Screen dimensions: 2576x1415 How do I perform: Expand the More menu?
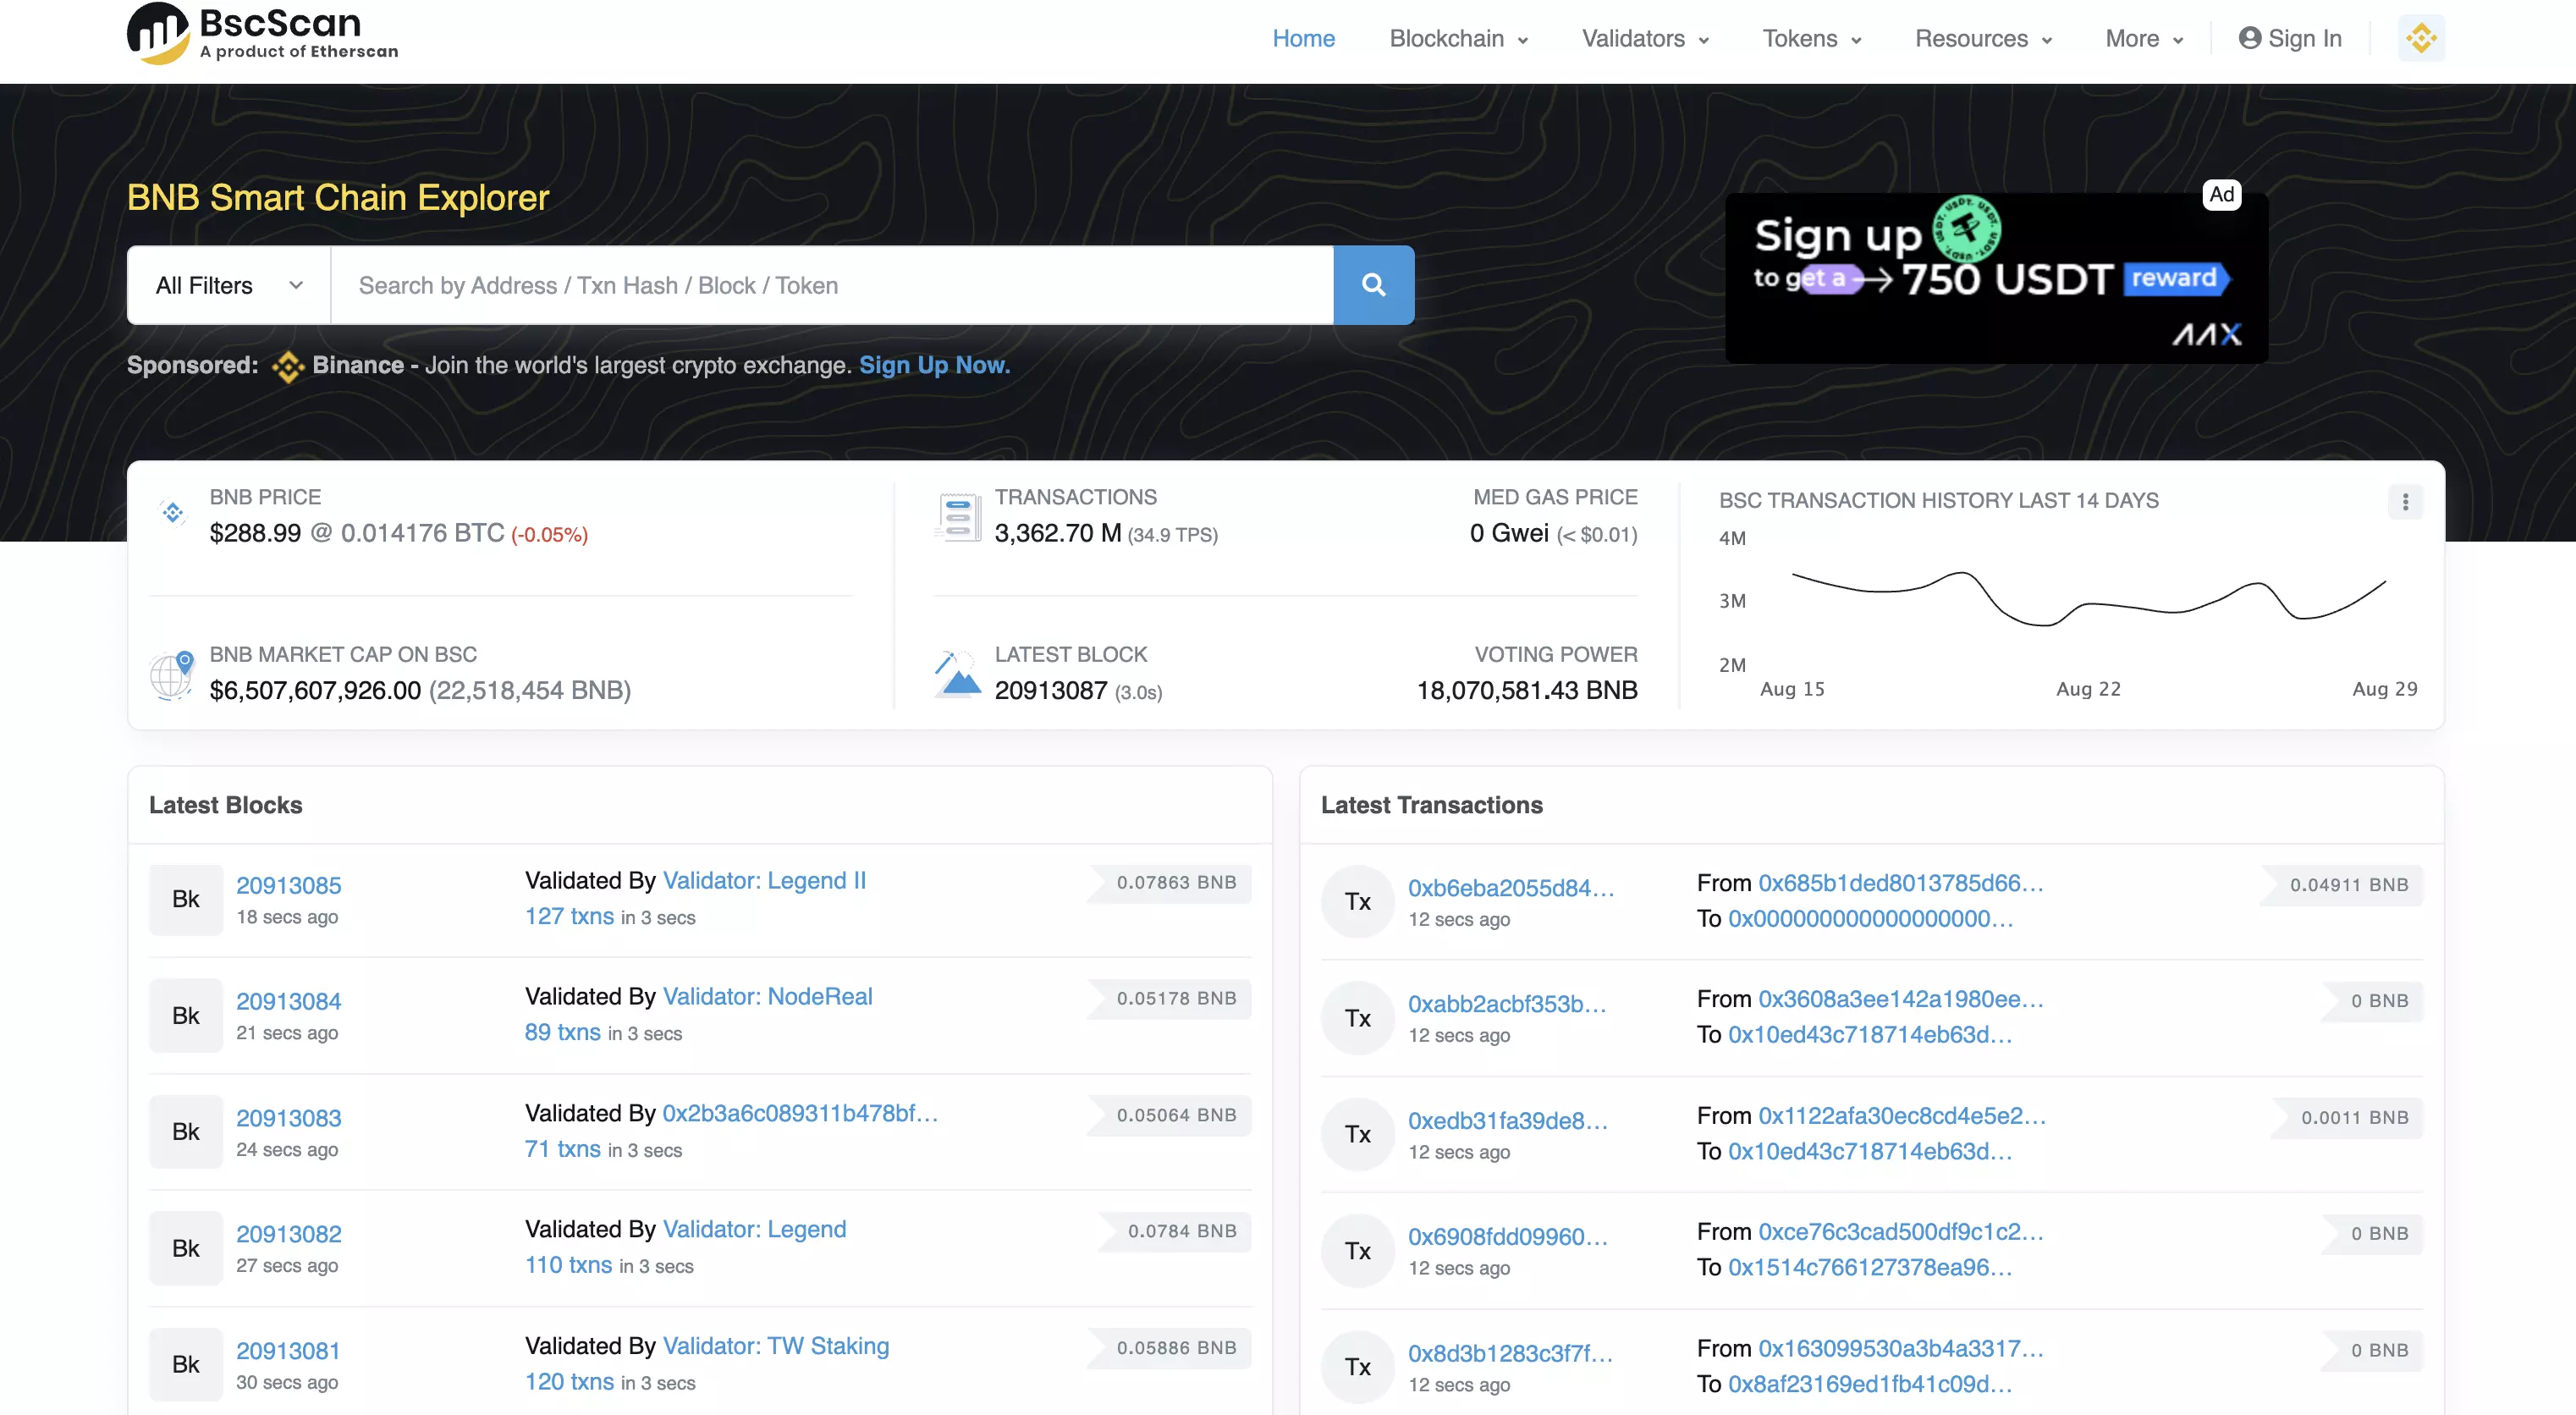2144,38
